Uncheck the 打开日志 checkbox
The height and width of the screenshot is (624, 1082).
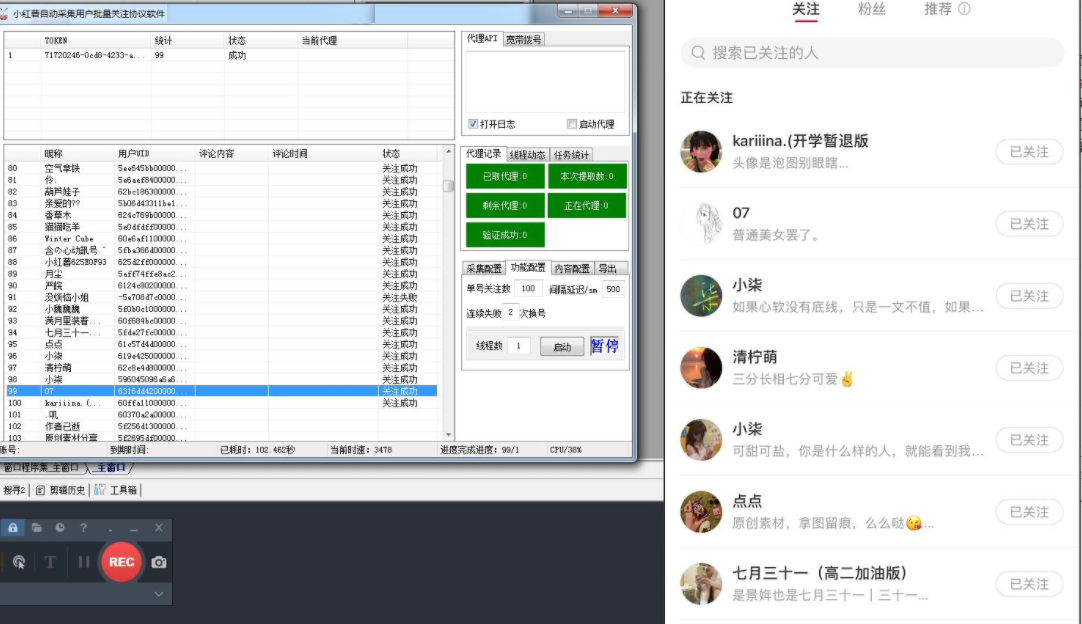coord(473,124)
